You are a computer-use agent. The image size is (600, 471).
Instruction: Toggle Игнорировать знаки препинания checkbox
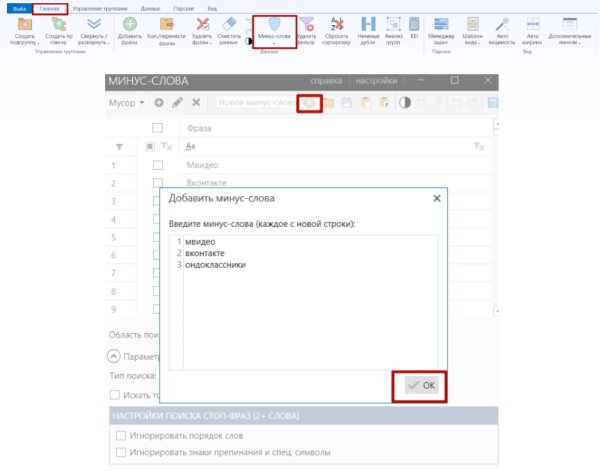click(121, 452)
